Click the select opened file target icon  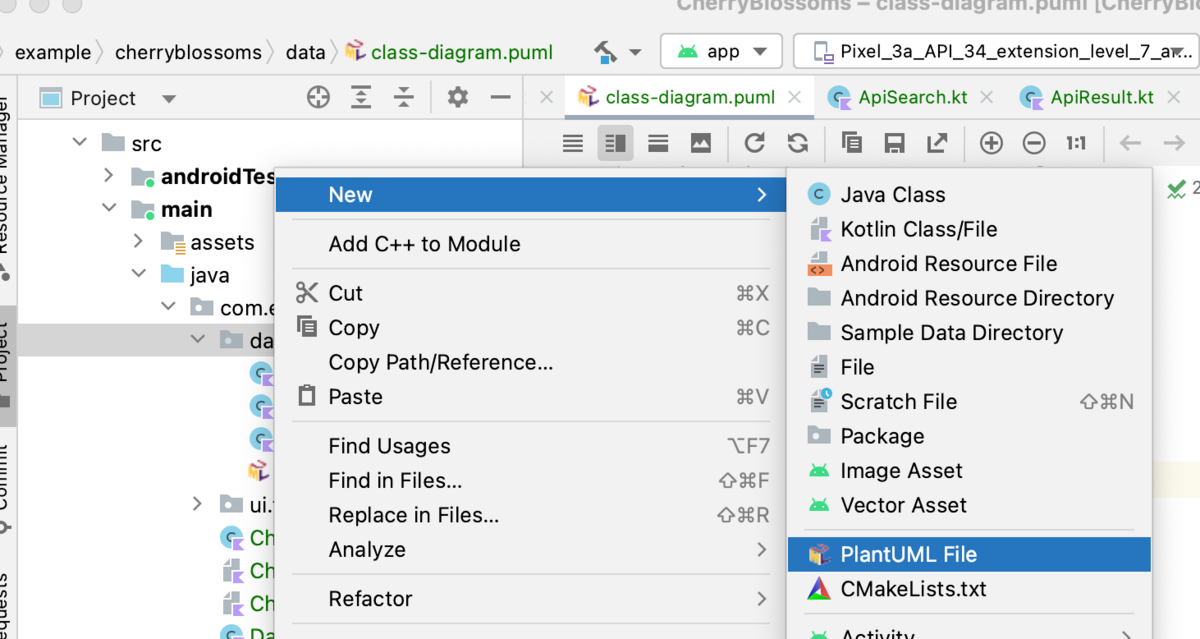click(318, 97)
